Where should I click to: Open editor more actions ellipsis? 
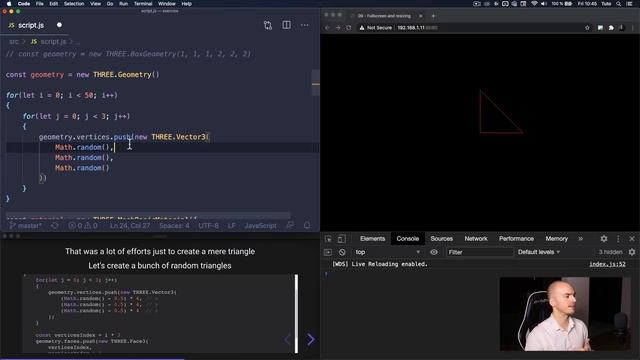tap(304, 25)
